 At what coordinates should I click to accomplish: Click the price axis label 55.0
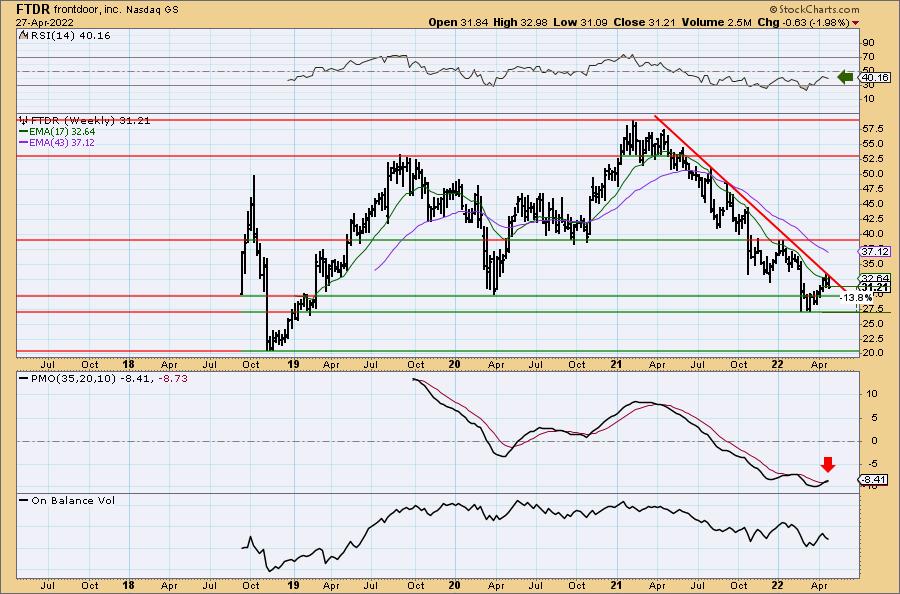[x=872, y=143]
